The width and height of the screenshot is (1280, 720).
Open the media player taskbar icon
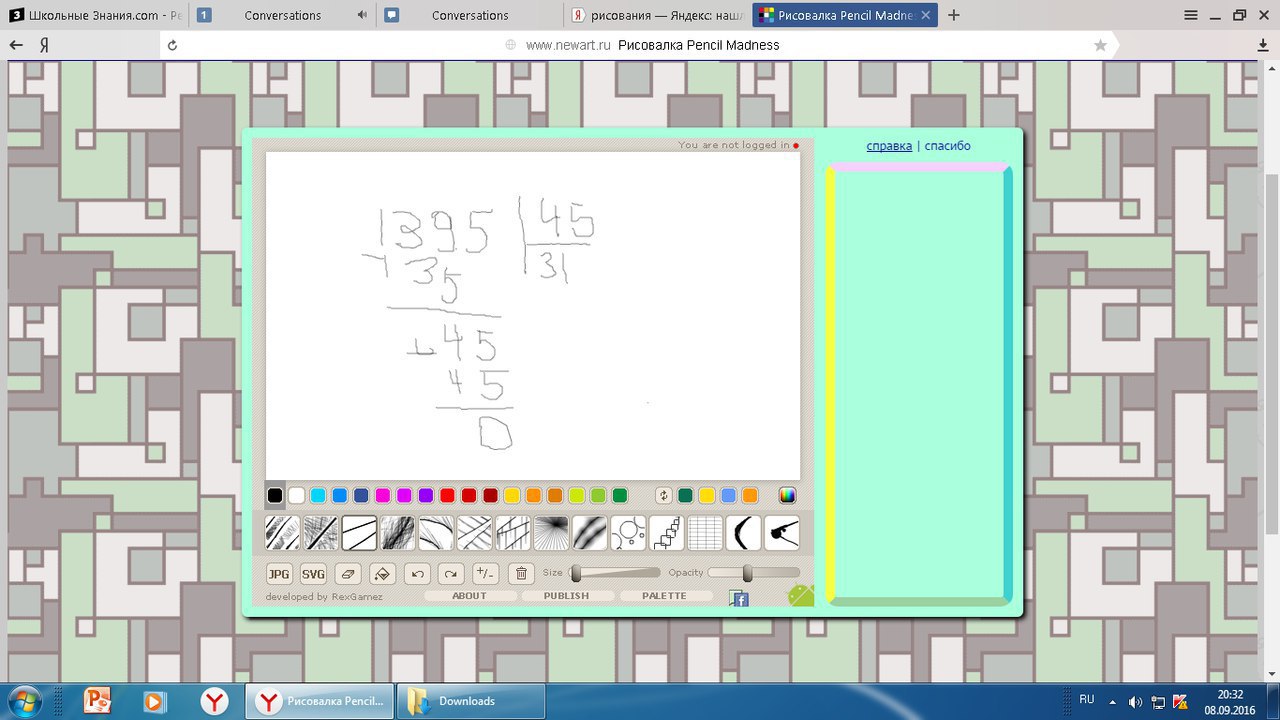155,701
